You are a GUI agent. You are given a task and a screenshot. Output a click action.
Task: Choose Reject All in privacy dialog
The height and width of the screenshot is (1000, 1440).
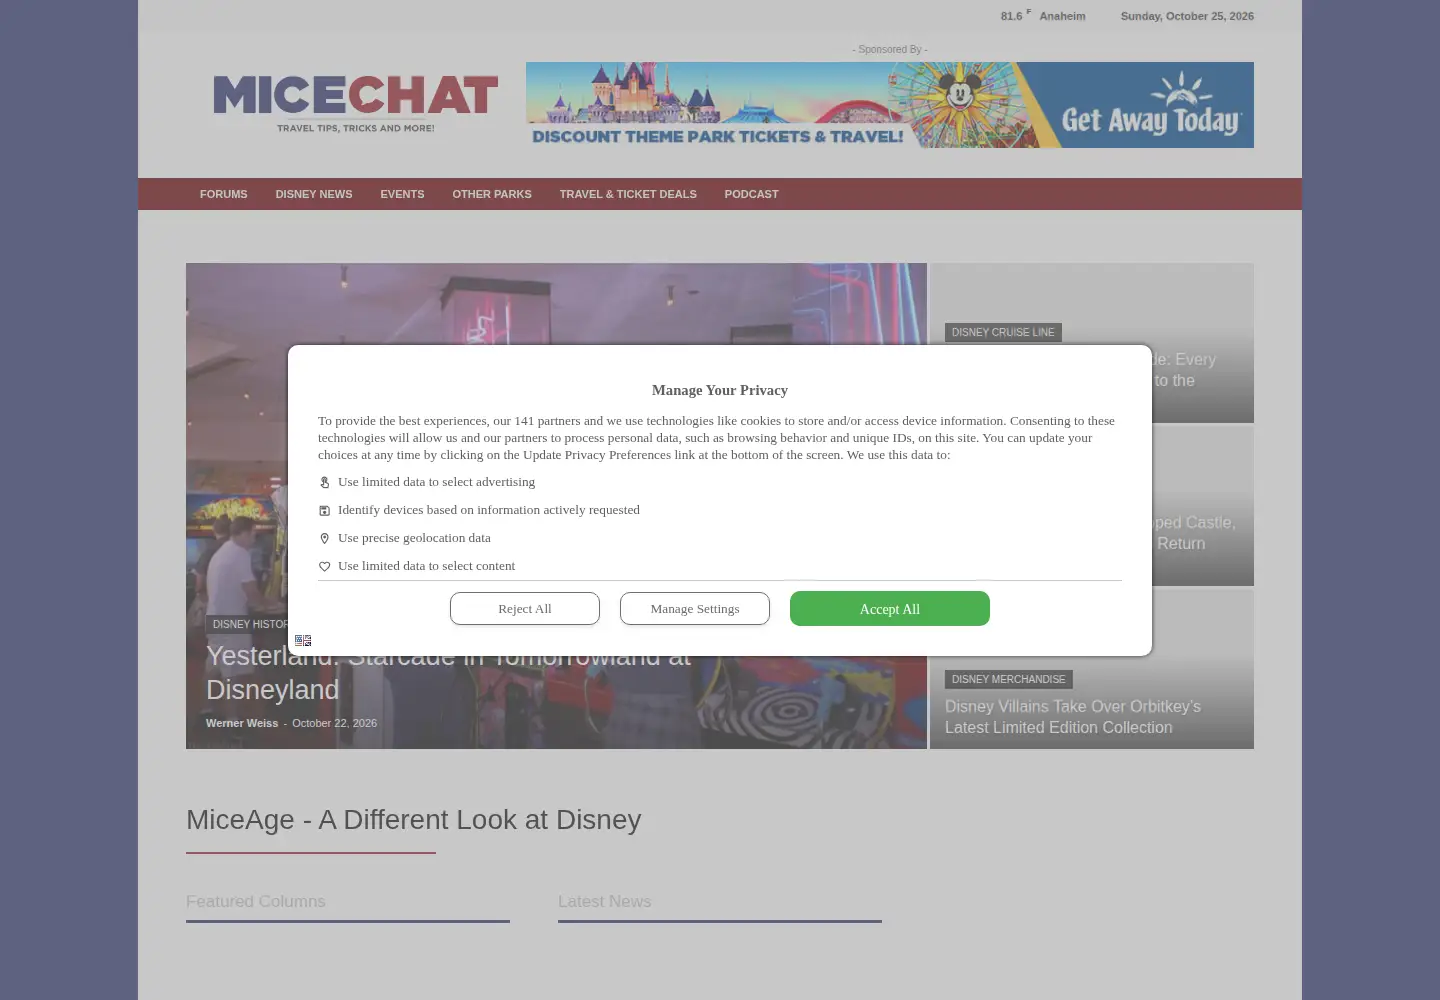(x=525, y=609)
